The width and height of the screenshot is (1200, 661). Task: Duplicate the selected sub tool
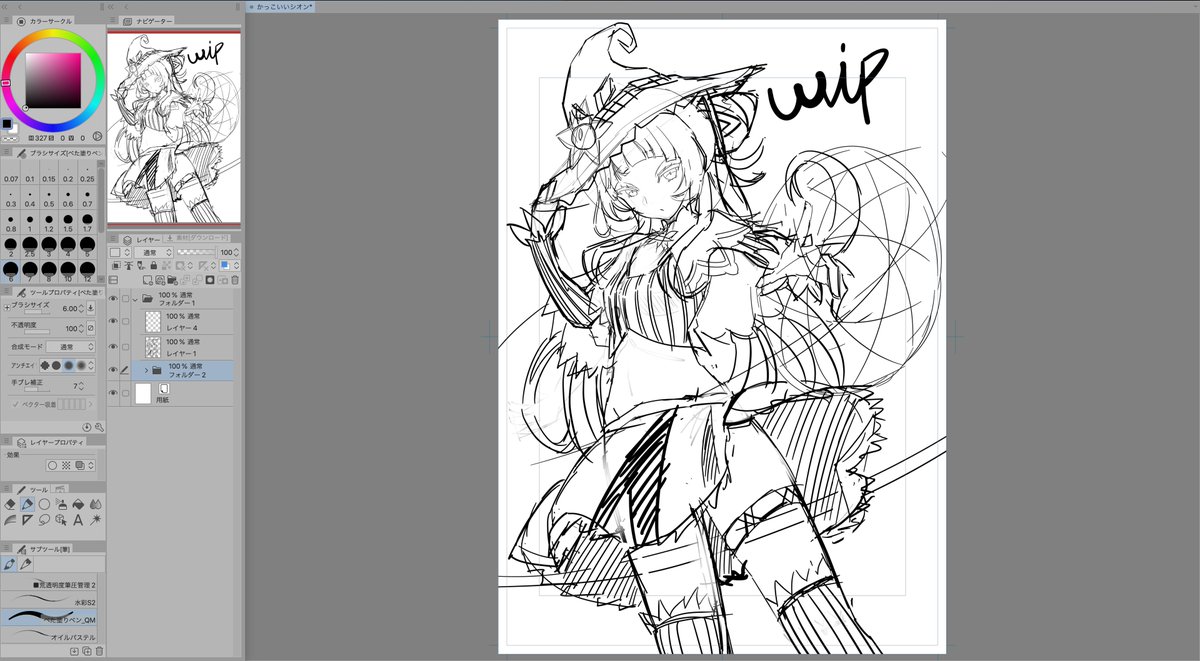click(86, 651)
